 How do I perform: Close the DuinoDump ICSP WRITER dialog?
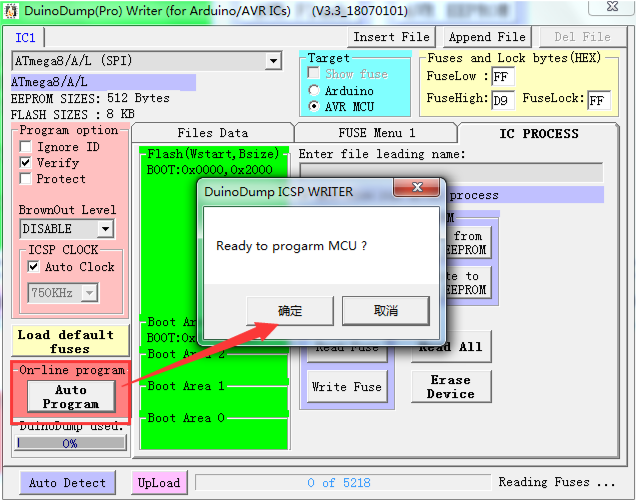click(417, 187)
